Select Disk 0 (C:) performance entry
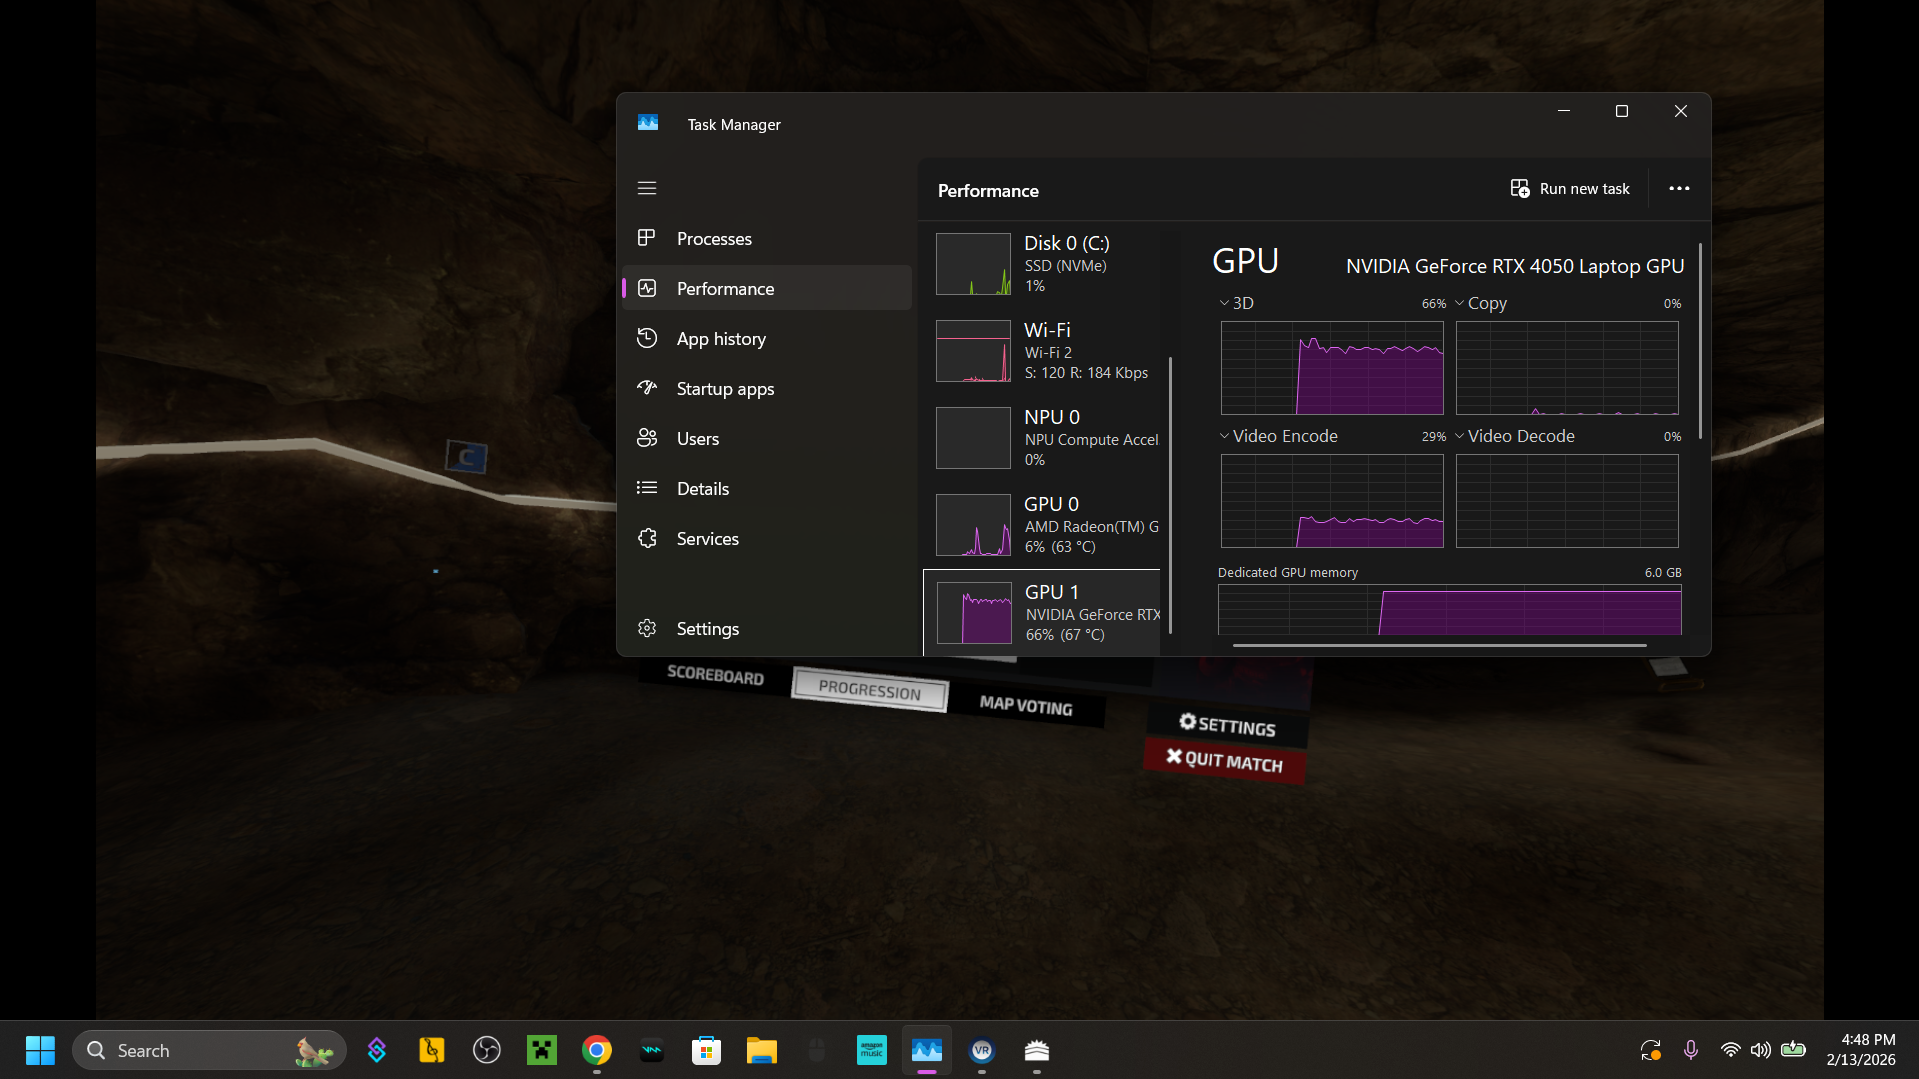1919x1079 pixels. click(1045, 264)
